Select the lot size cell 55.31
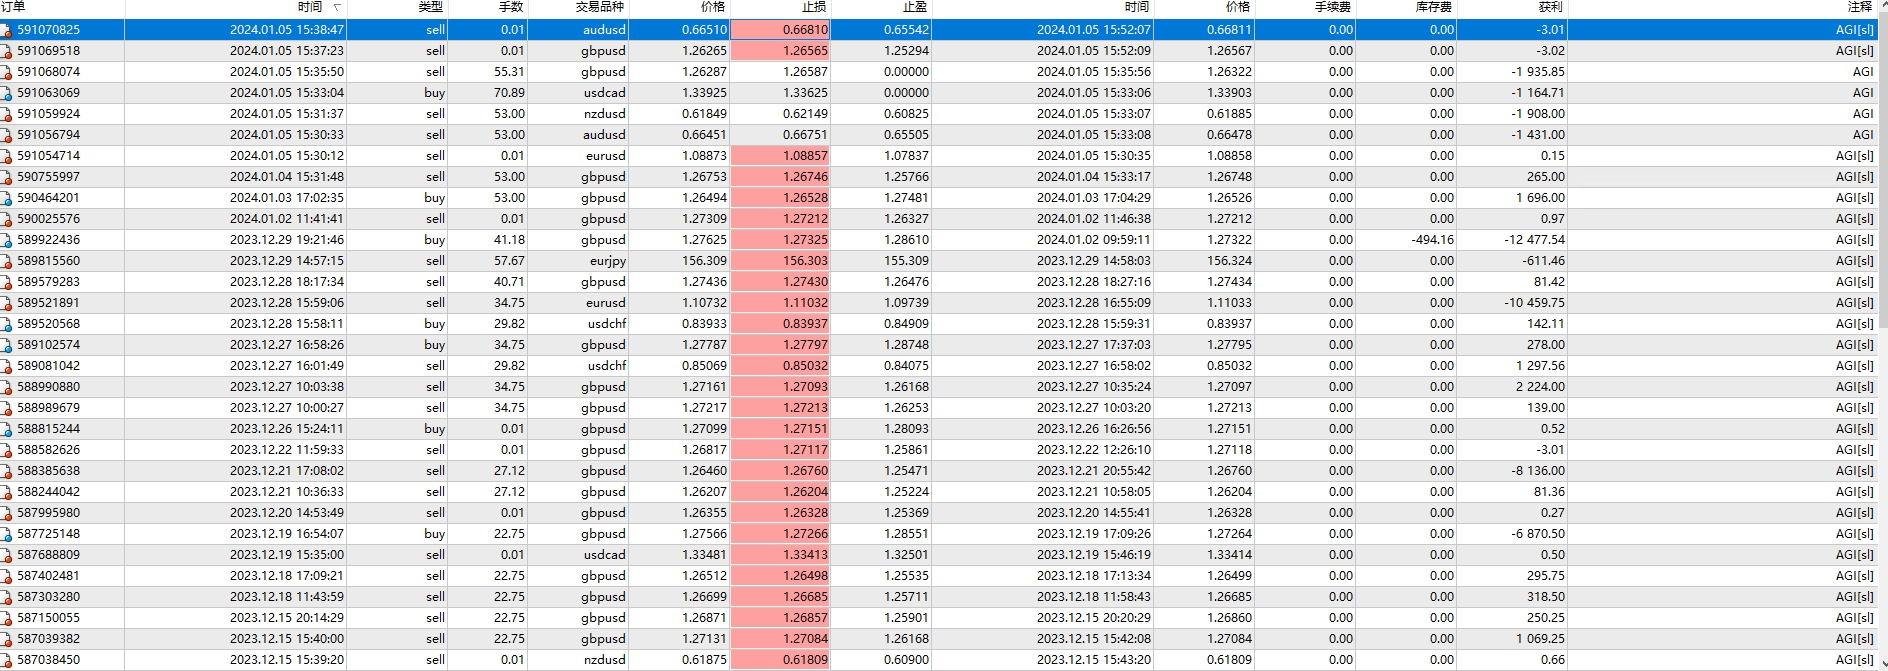The height and width of the screenshot is (671, 1888). coord(509,72)
